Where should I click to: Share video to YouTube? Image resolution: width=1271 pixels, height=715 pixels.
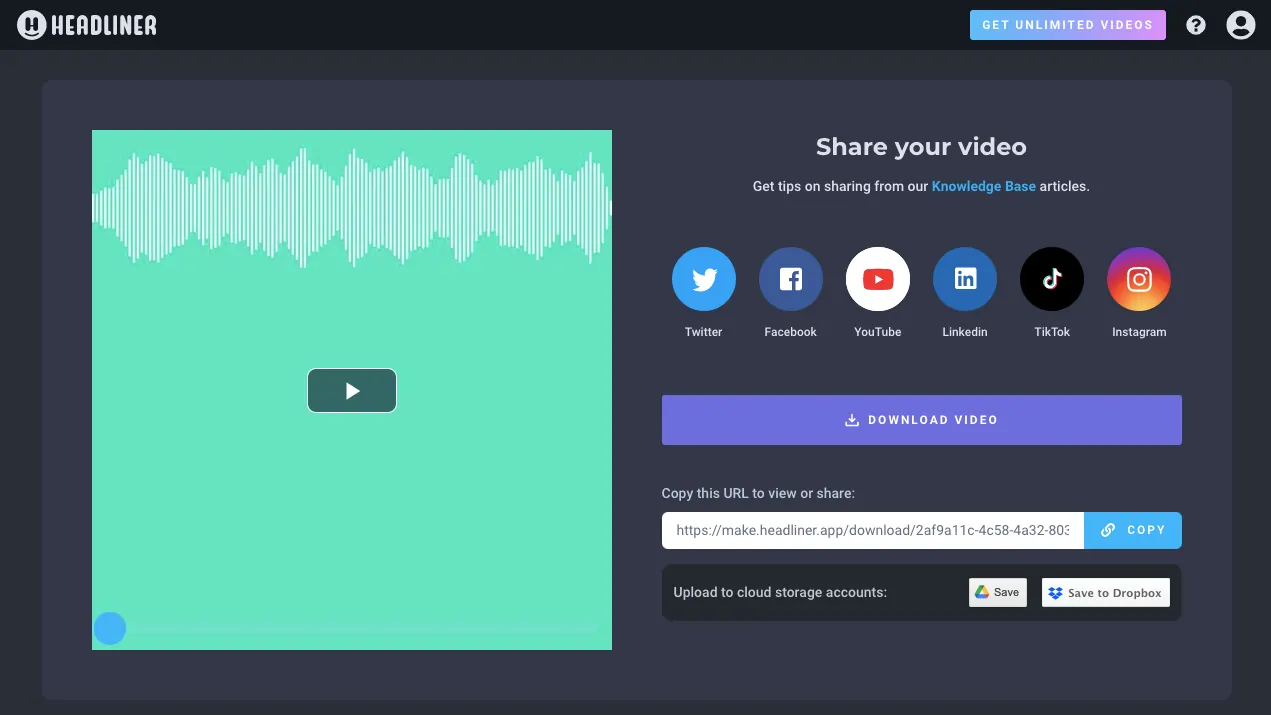[x=878, y=279]
